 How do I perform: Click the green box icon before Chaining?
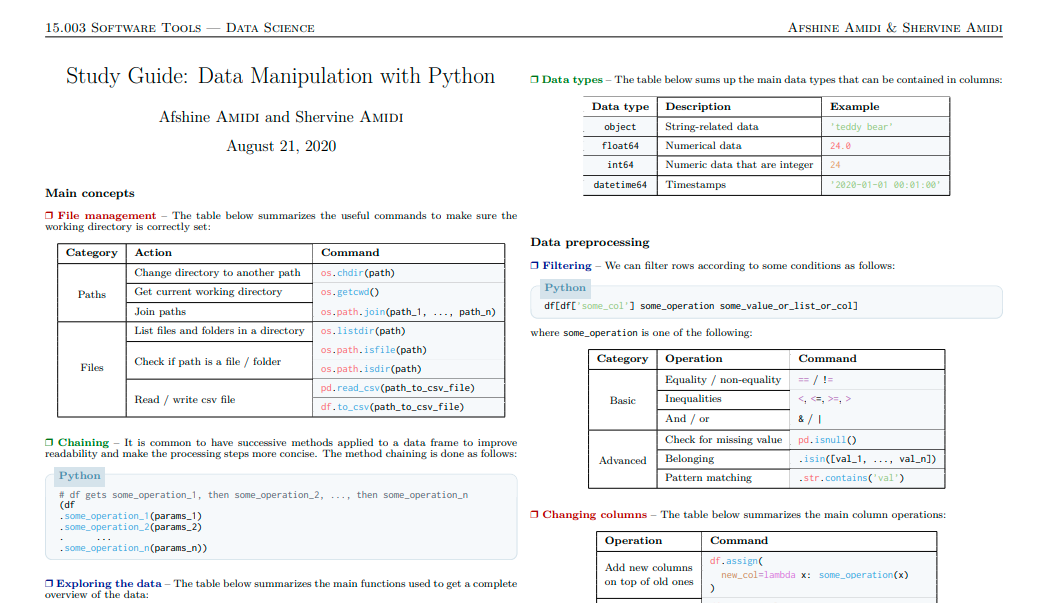tap(49, 442)
